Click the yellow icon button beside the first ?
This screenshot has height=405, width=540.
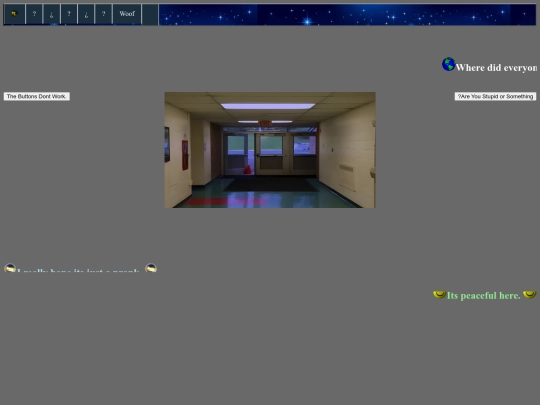coord(14,14)
